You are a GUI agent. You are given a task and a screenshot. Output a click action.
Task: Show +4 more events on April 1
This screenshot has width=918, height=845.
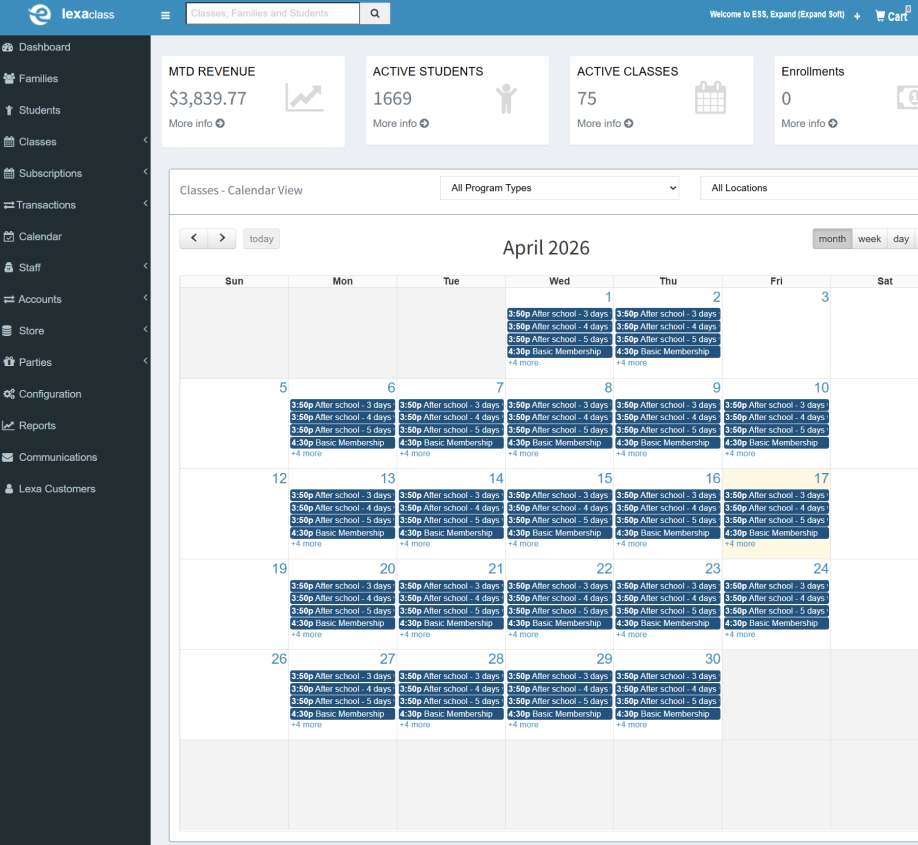pos(523,363)
